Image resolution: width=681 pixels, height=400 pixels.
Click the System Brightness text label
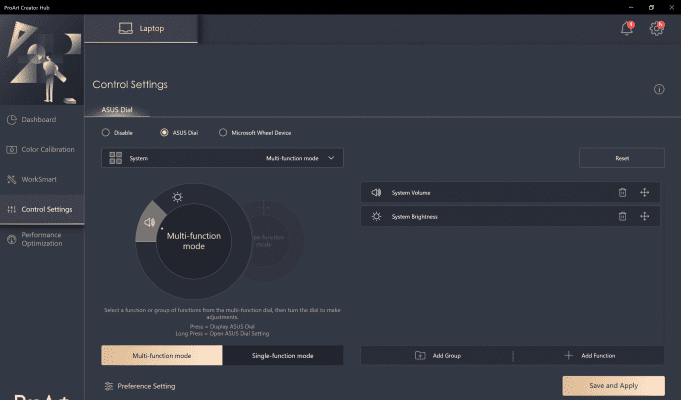tap(415, 217)
